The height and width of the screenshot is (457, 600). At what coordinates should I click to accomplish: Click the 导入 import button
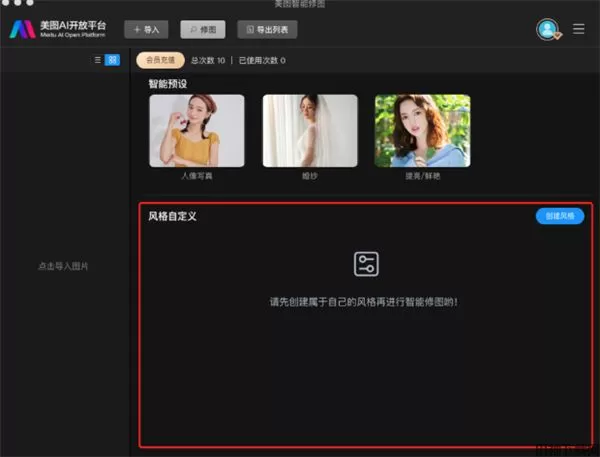(146, 29)
